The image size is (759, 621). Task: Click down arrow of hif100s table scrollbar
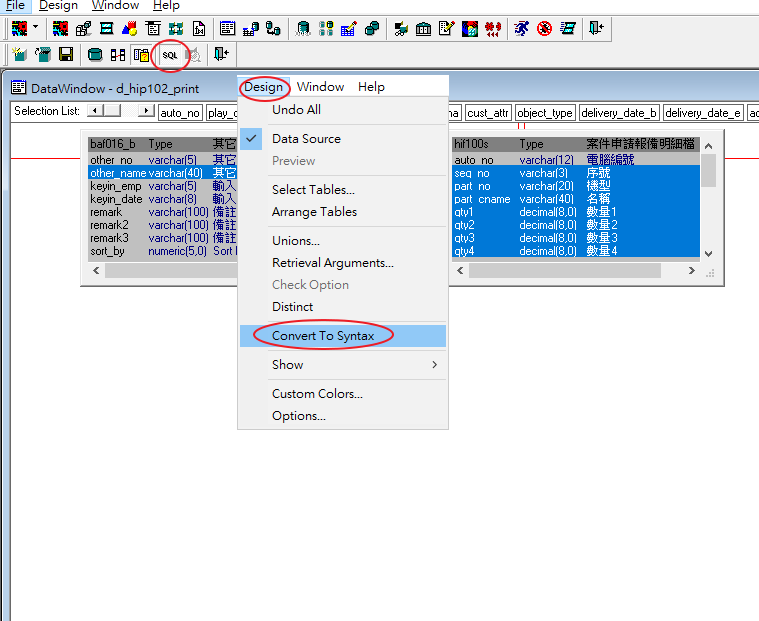point(708,253)
